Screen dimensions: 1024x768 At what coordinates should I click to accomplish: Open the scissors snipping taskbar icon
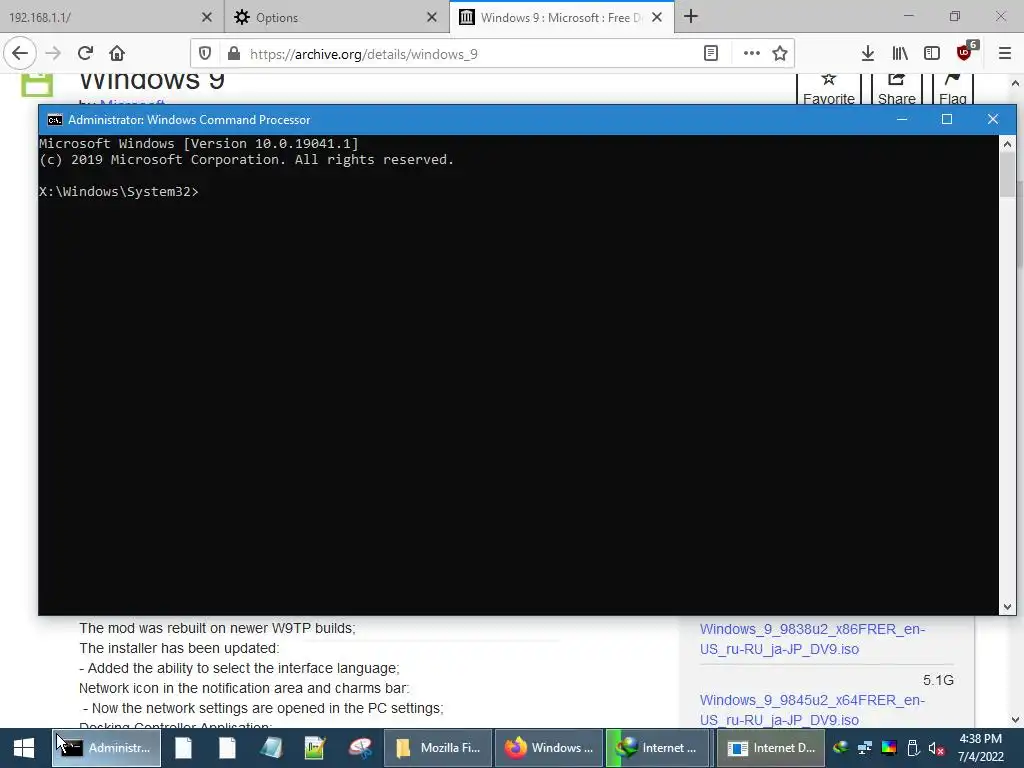pyautogui.click(x=360, y=748)
